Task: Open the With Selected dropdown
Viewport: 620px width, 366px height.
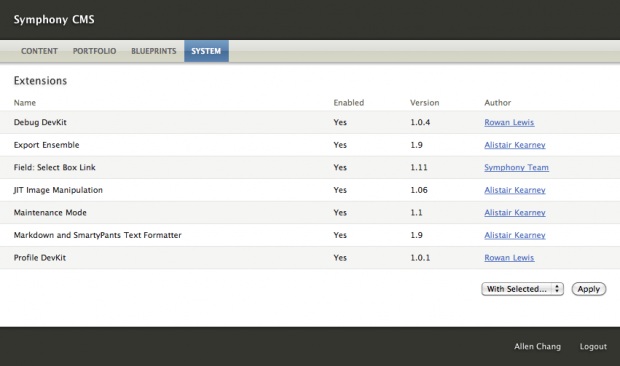Action: pos(522,289)
